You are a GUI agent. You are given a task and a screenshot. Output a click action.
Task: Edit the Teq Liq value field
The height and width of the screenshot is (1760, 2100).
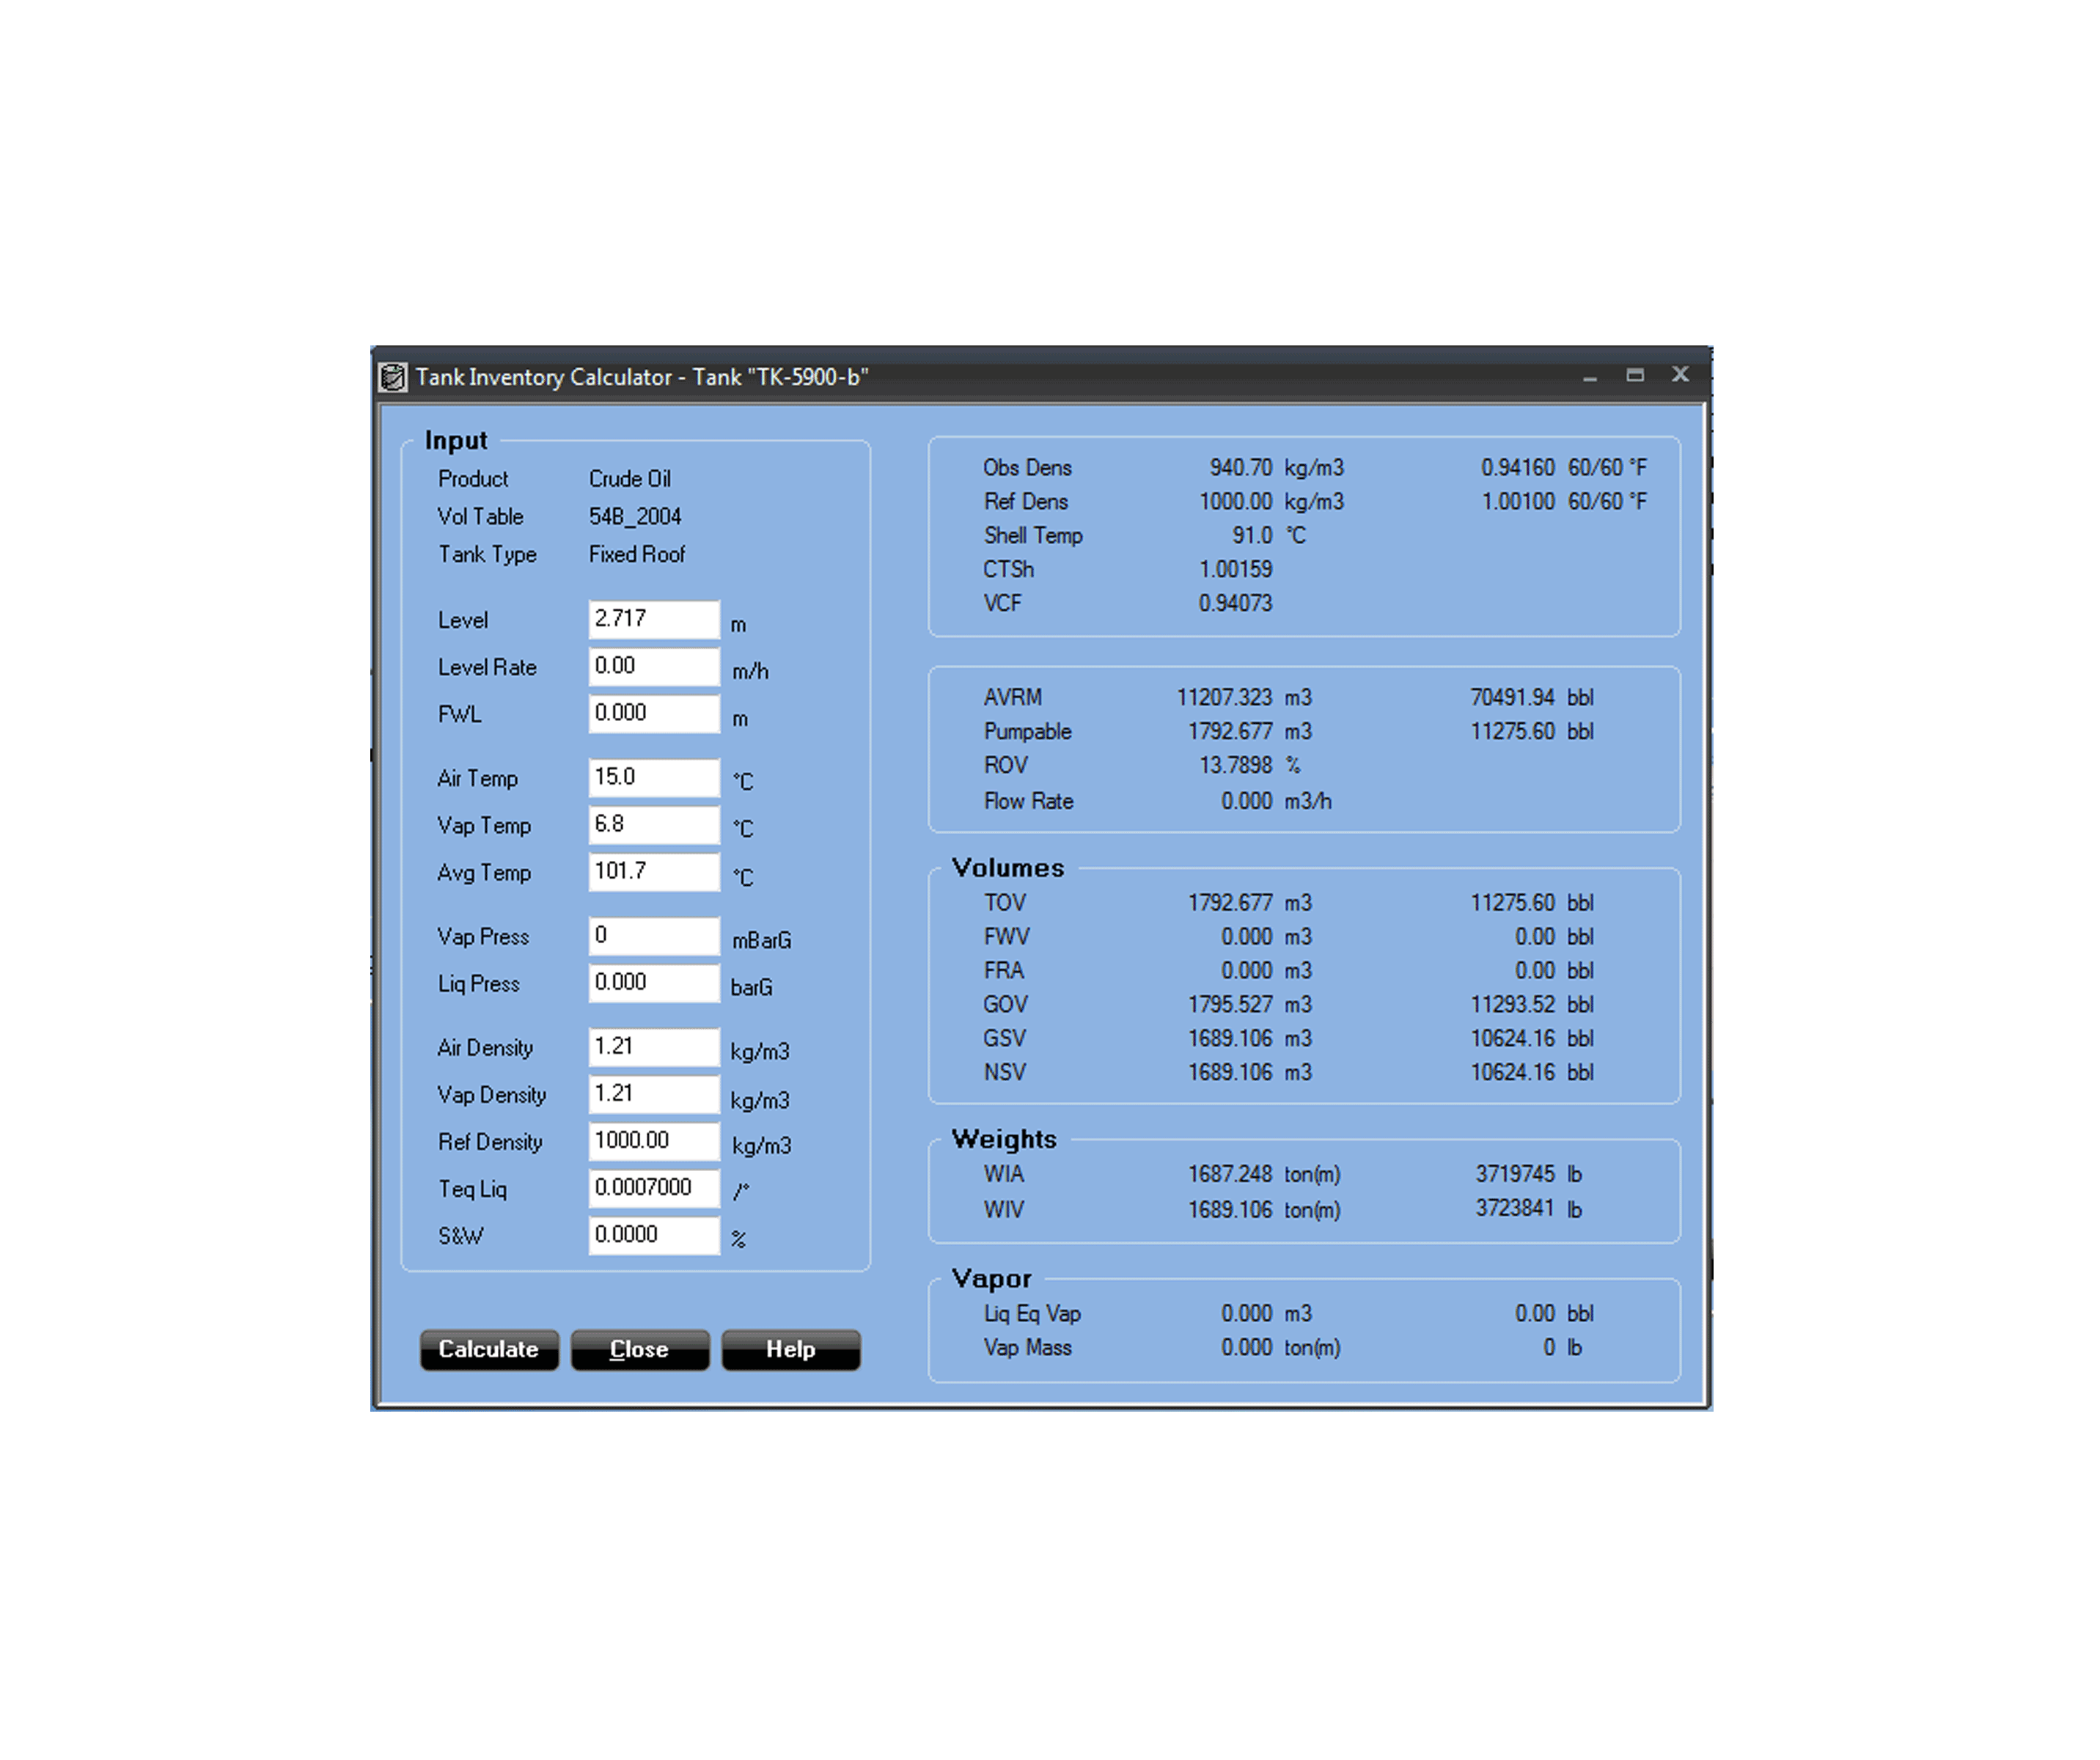[653, 1187]
